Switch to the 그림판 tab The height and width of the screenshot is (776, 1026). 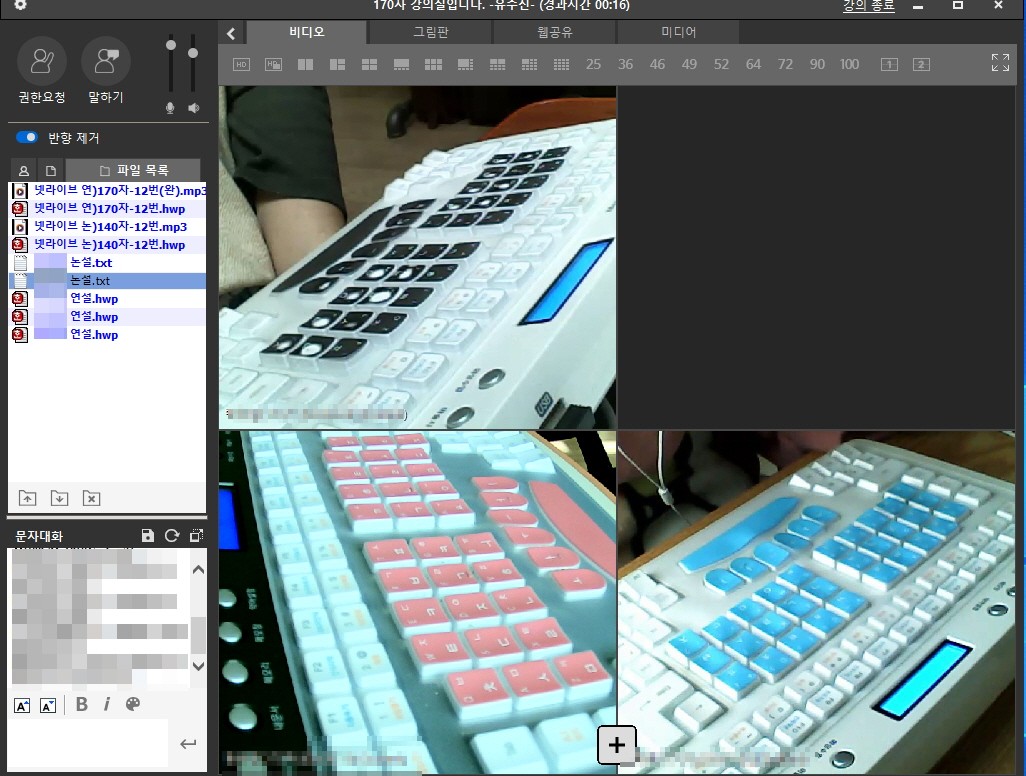point(431,32)
